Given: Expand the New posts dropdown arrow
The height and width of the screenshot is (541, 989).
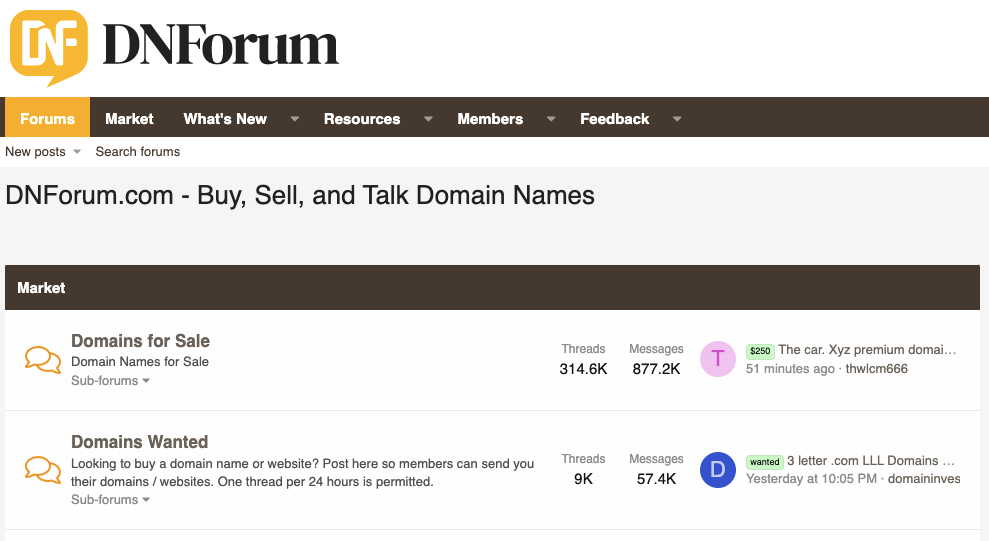Looking at the screenshot, I should [77, 152].
